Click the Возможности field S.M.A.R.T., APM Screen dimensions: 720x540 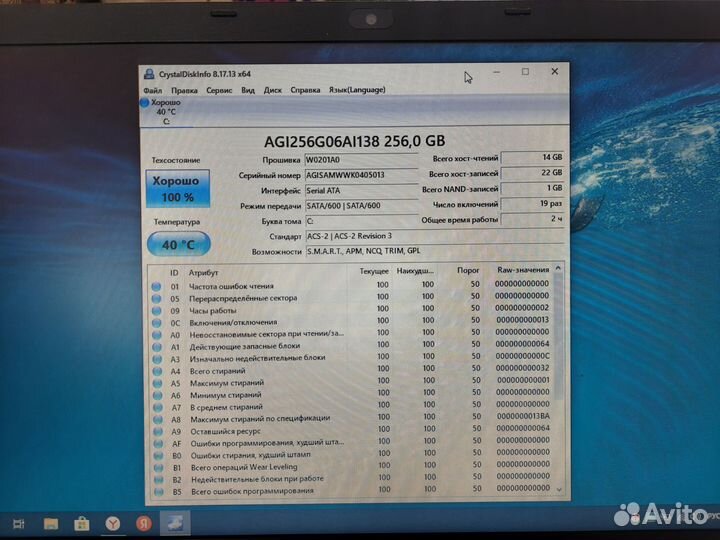click(434, 251)
